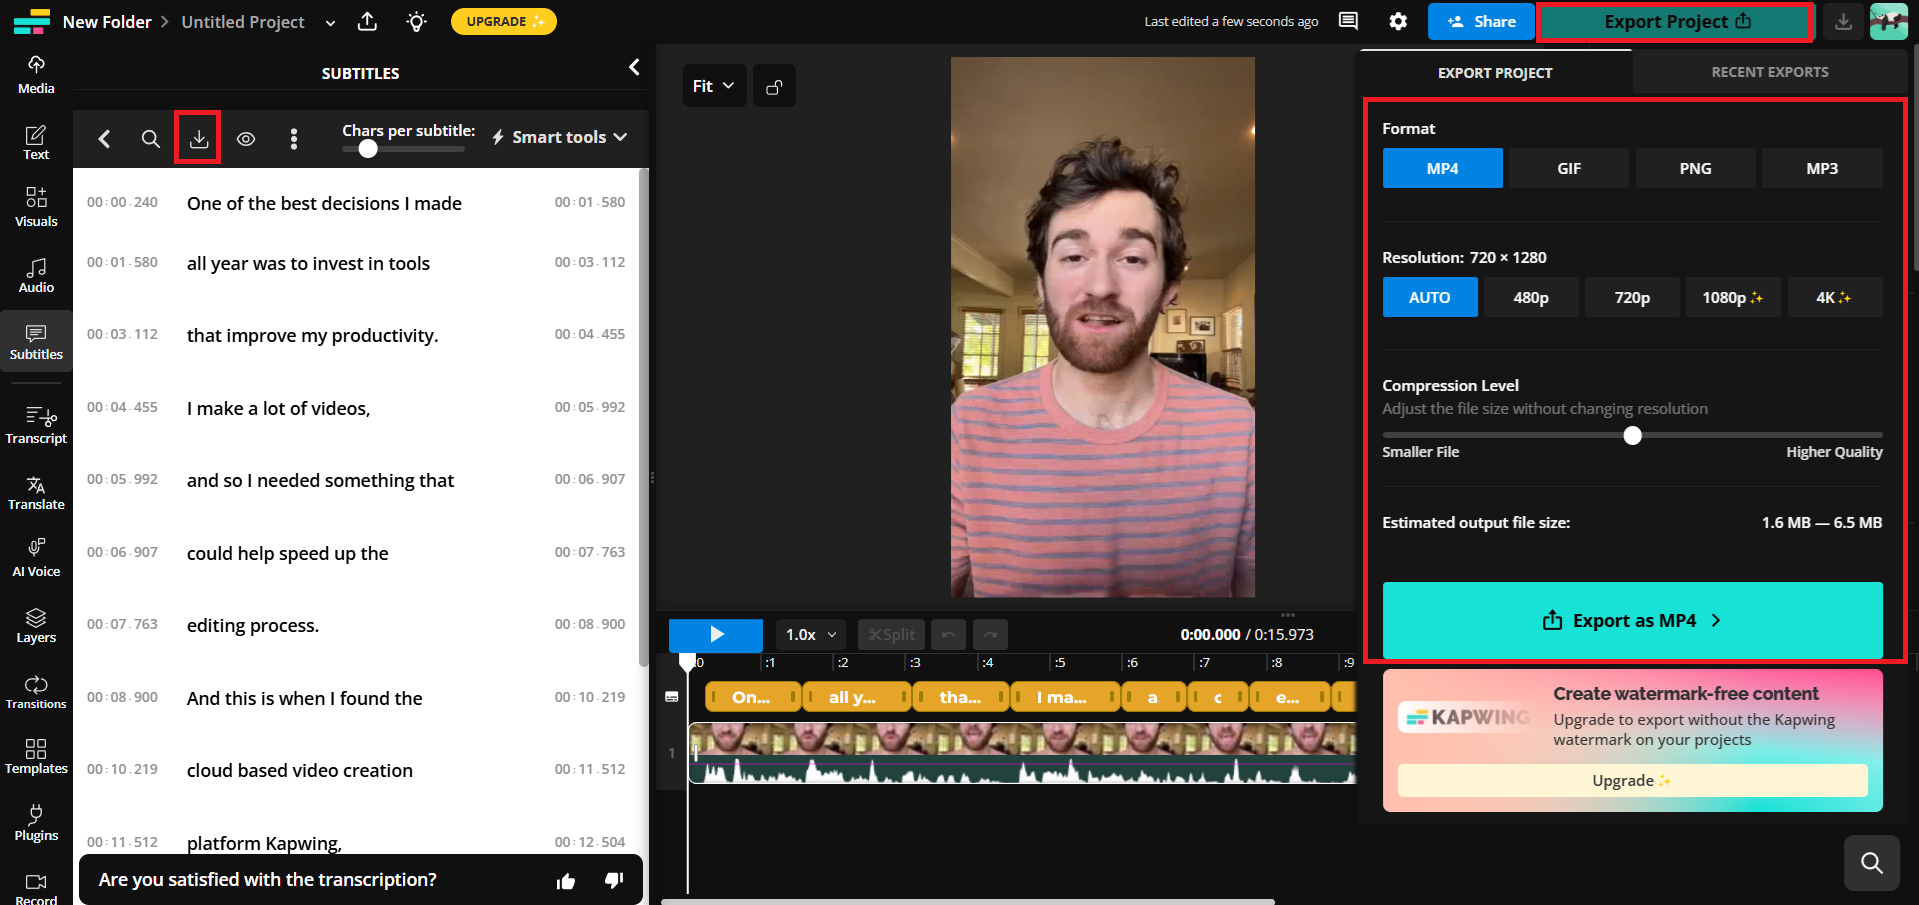Click the Split button

coord(891,634)
